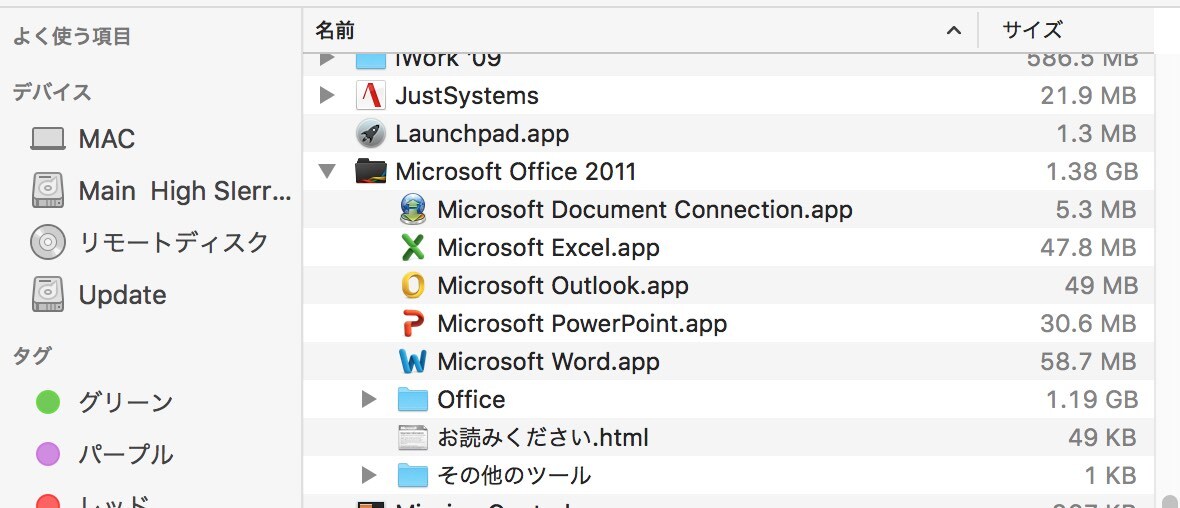The width and height of the screenshot is (1180, 508).
Task: Open the Main High Sierra disk icon
Action: 47,191
